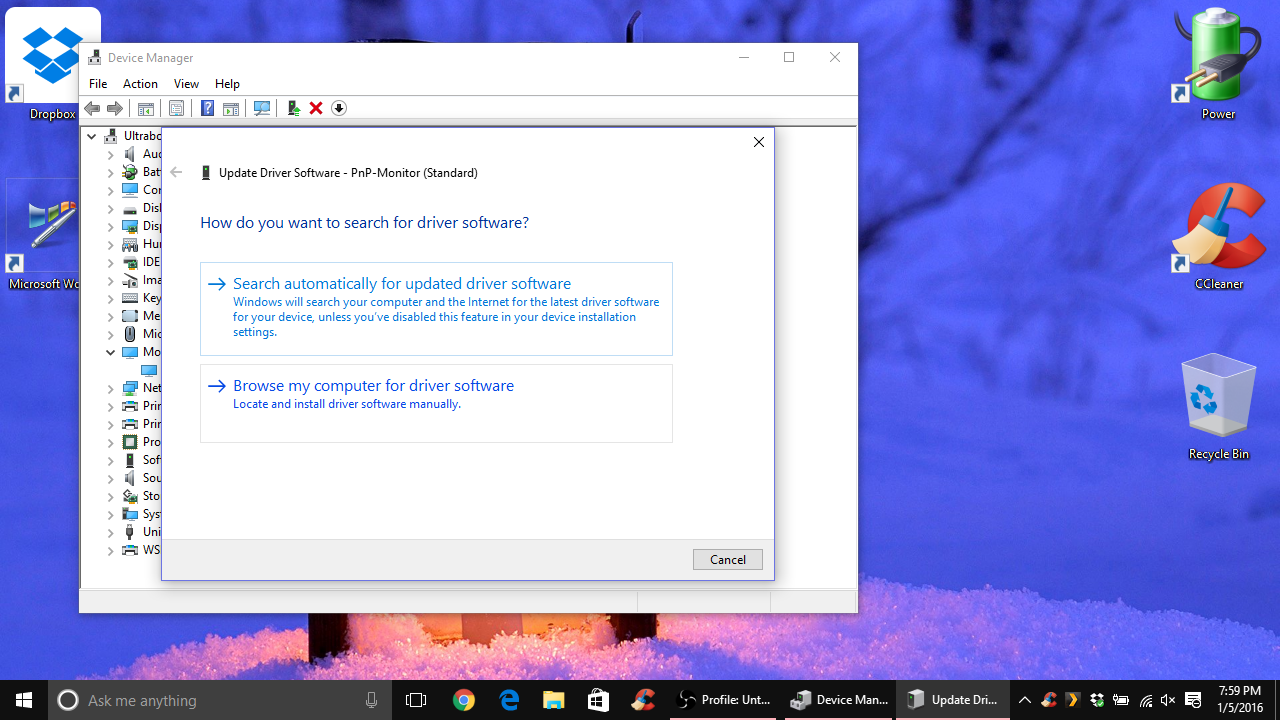Click the Properties toolbar icon
This screenshot has height=720, width=1280.
click(x=176, y=108)
